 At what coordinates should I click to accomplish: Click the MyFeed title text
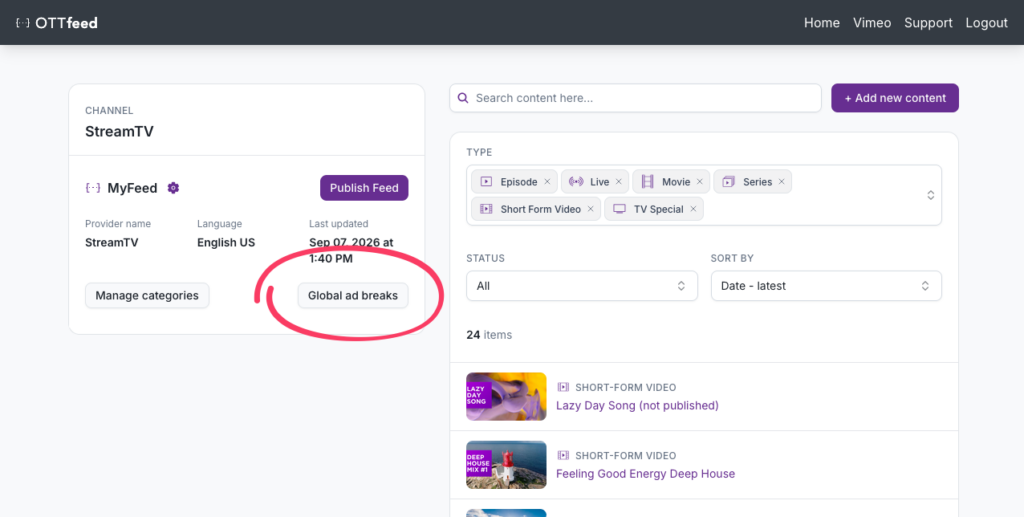point(133,188)
